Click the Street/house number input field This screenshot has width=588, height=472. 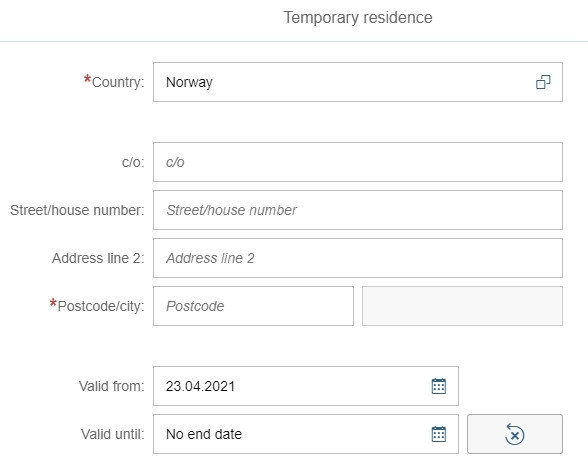click(358, 210)
